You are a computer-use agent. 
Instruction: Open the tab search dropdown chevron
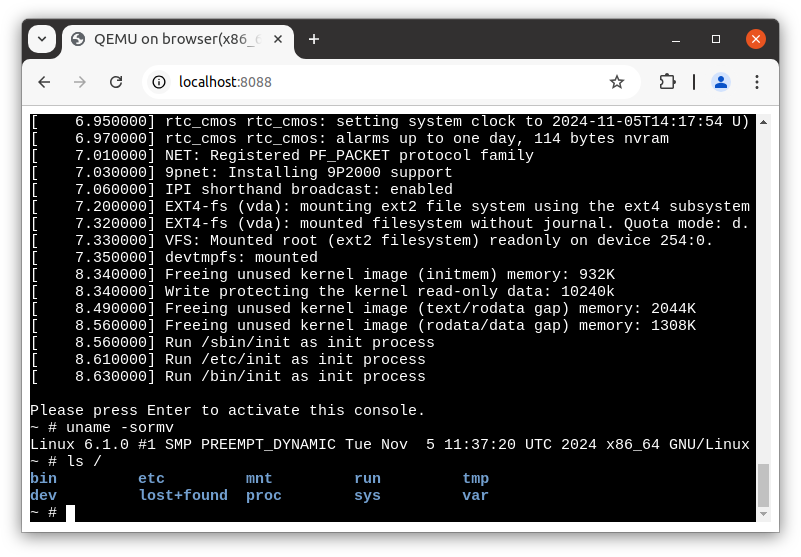point(42,39)
